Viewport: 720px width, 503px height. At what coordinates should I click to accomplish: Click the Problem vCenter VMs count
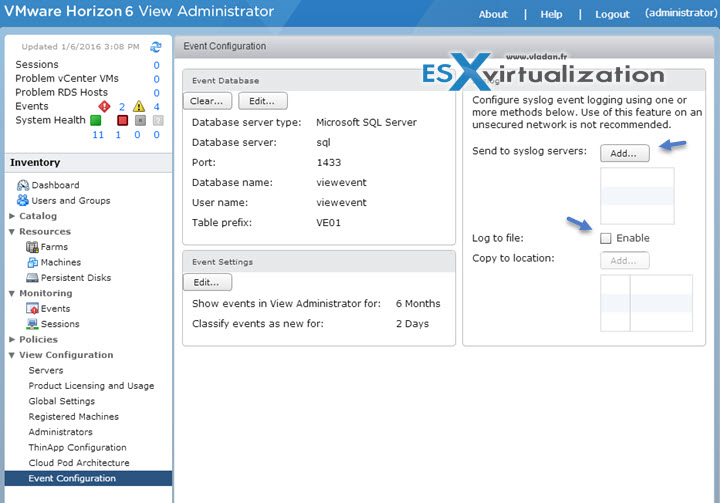tap(157, 79)
